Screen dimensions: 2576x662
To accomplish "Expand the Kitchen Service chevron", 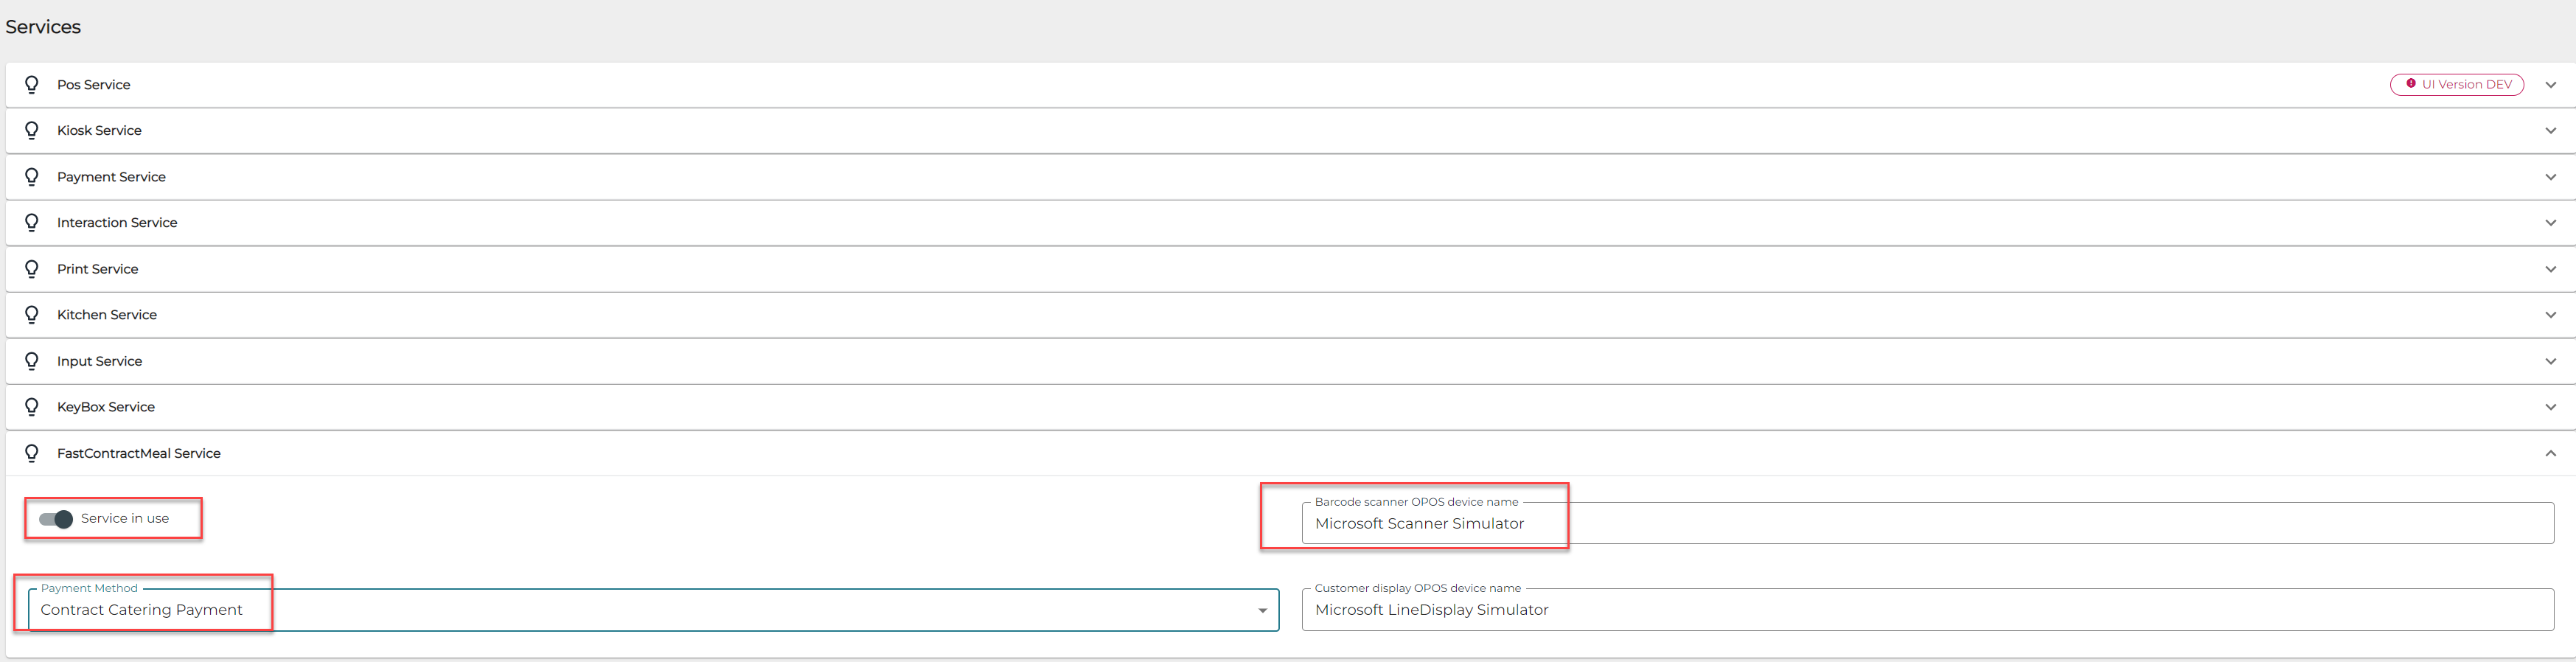I will (2550, 315).
